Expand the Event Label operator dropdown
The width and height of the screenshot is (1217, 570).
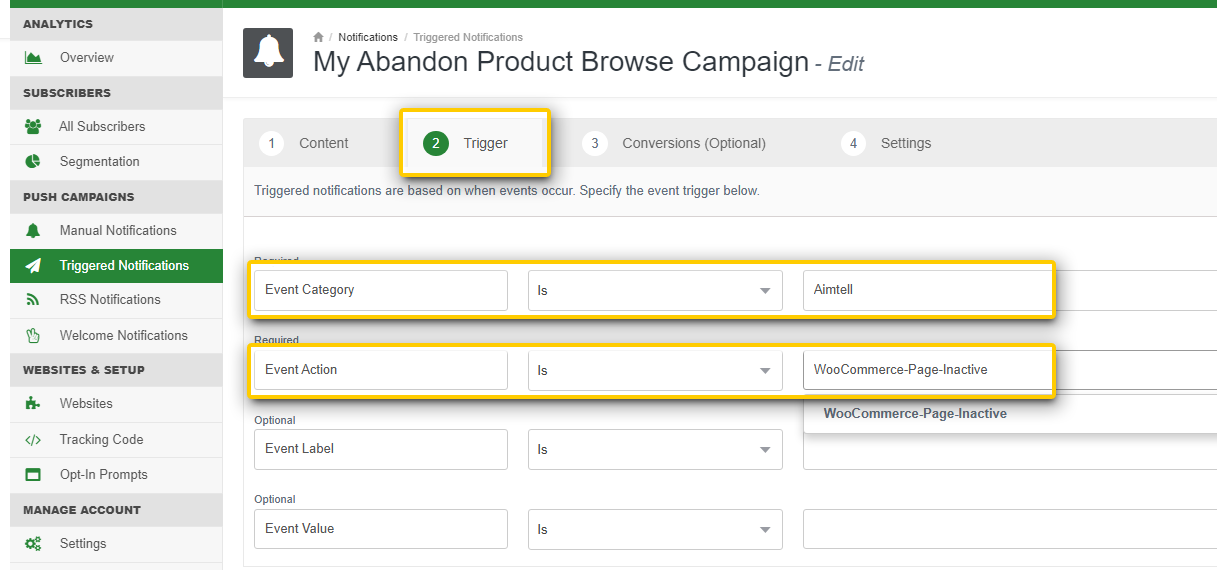click(655, 450)
